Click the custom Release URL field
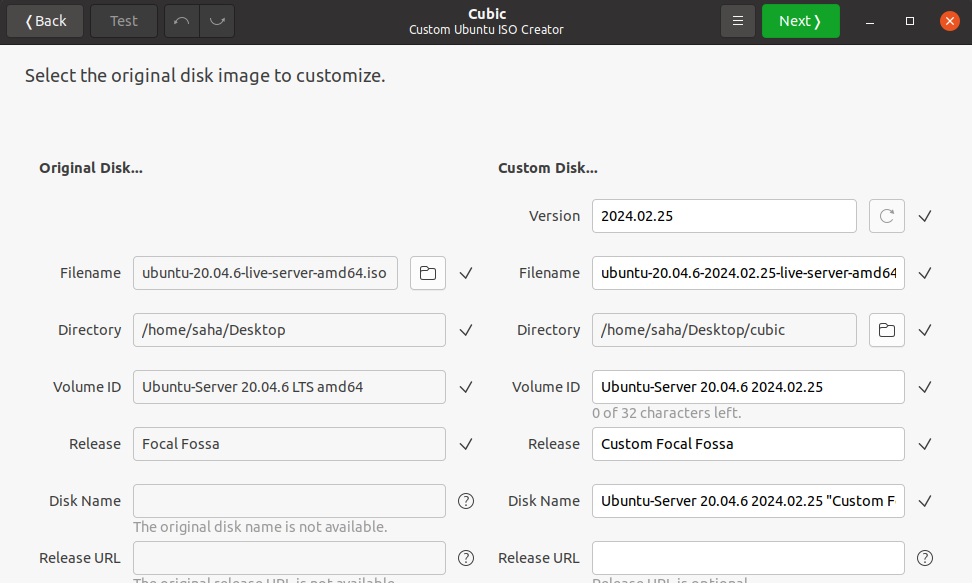 click(x=748, y=558)
